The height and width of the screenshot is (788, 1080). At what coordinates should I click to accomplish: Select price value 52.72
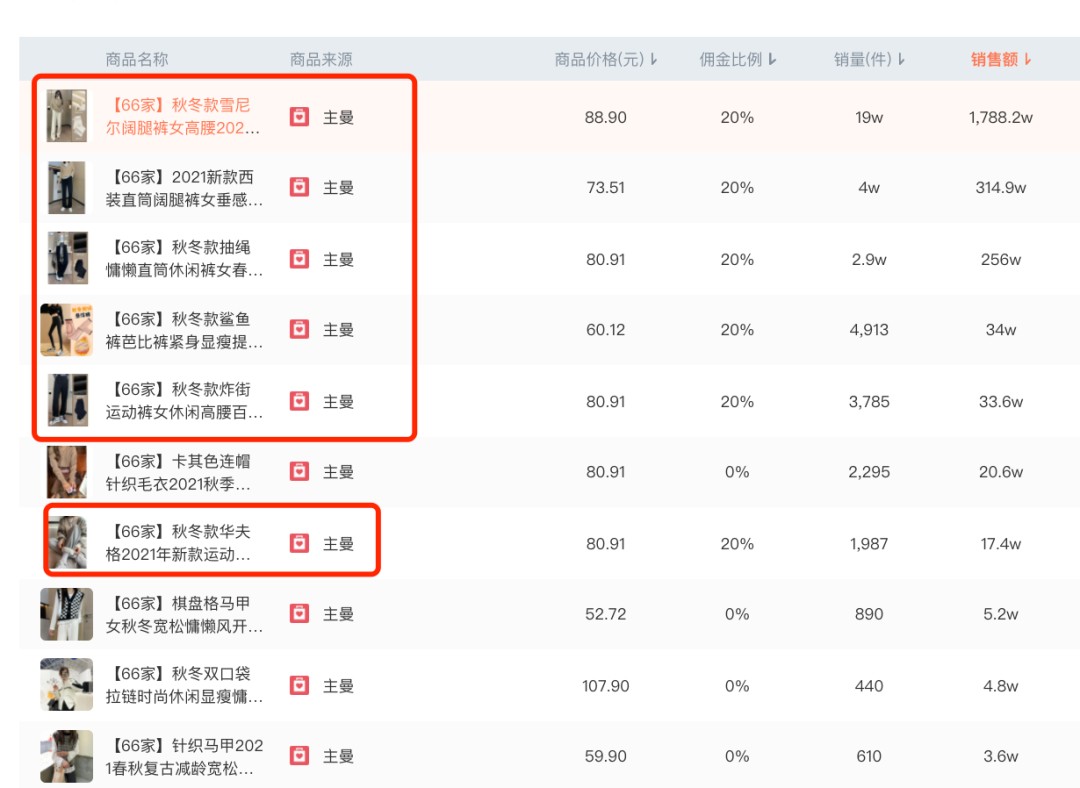(x=605, y=614)
